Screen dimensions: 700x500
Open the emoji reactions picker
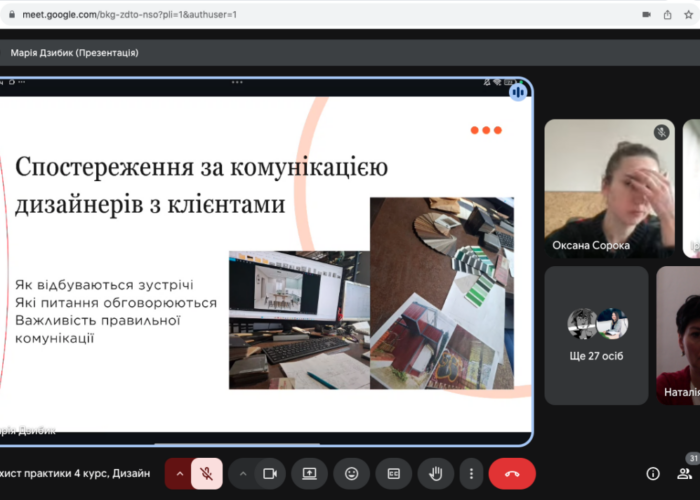tap(352, 473)
